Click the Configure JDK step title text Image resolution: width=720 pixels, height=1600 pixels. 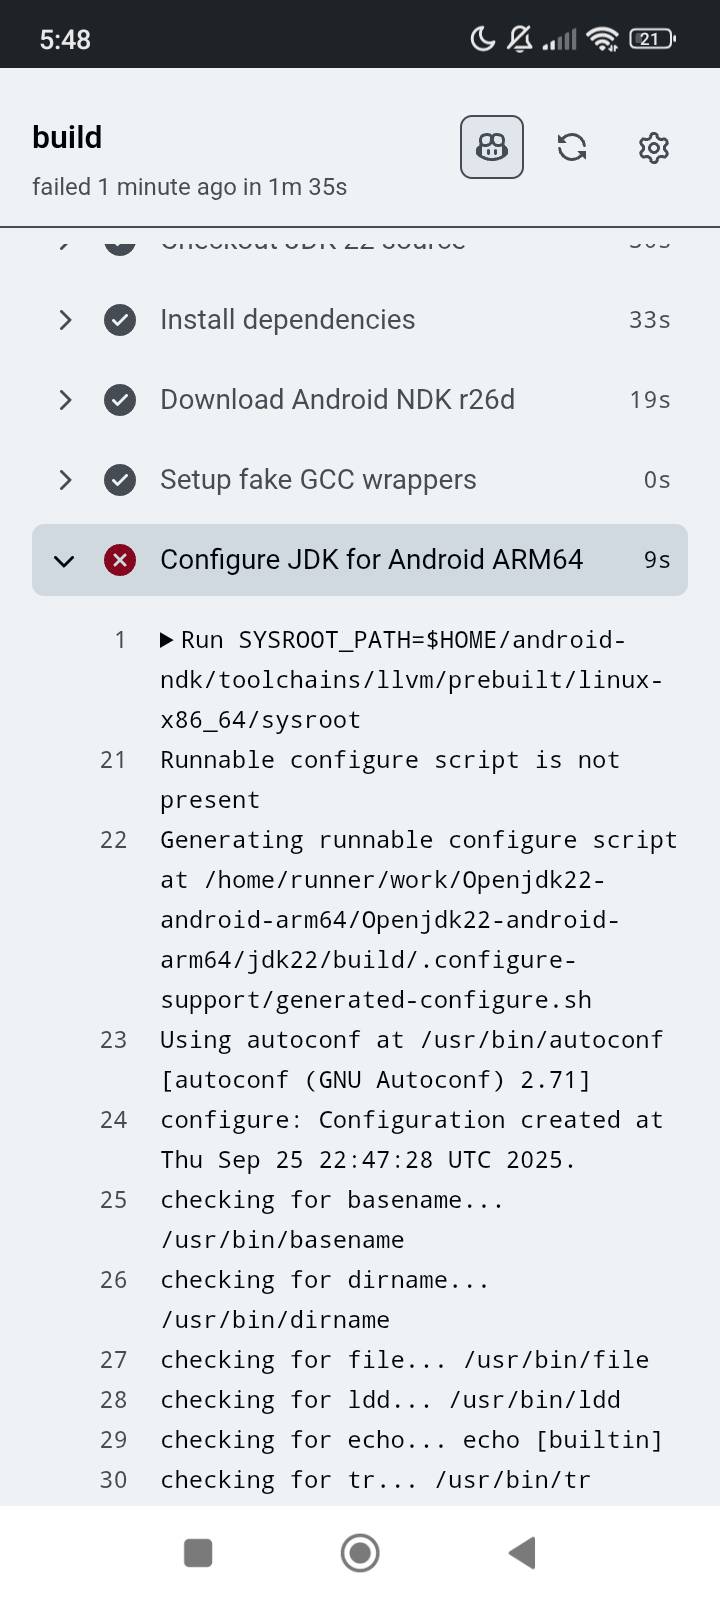(x=371, y=560)
